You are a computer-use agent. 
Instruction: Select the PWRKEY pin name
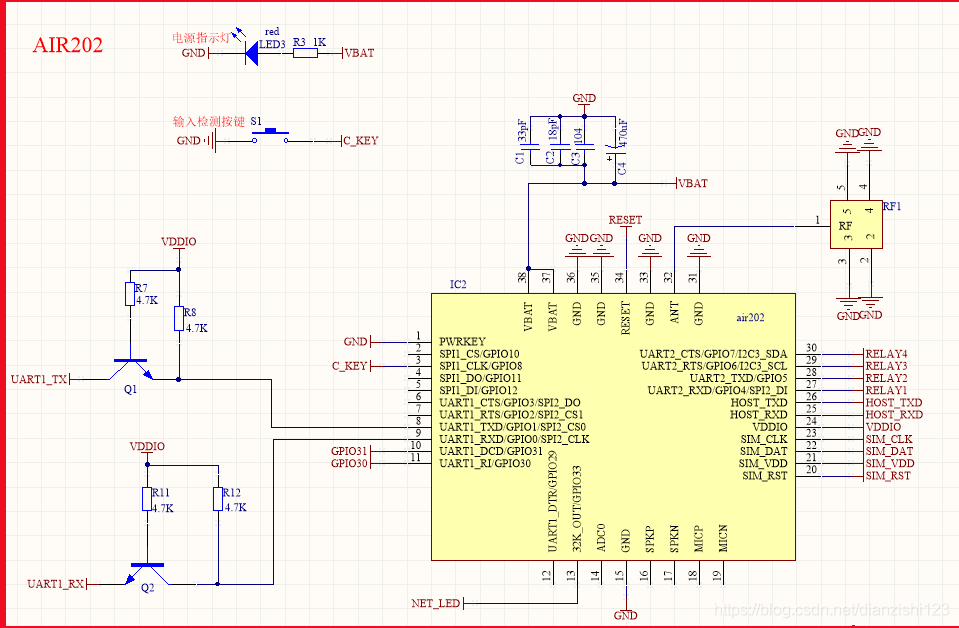click(462, 342)
